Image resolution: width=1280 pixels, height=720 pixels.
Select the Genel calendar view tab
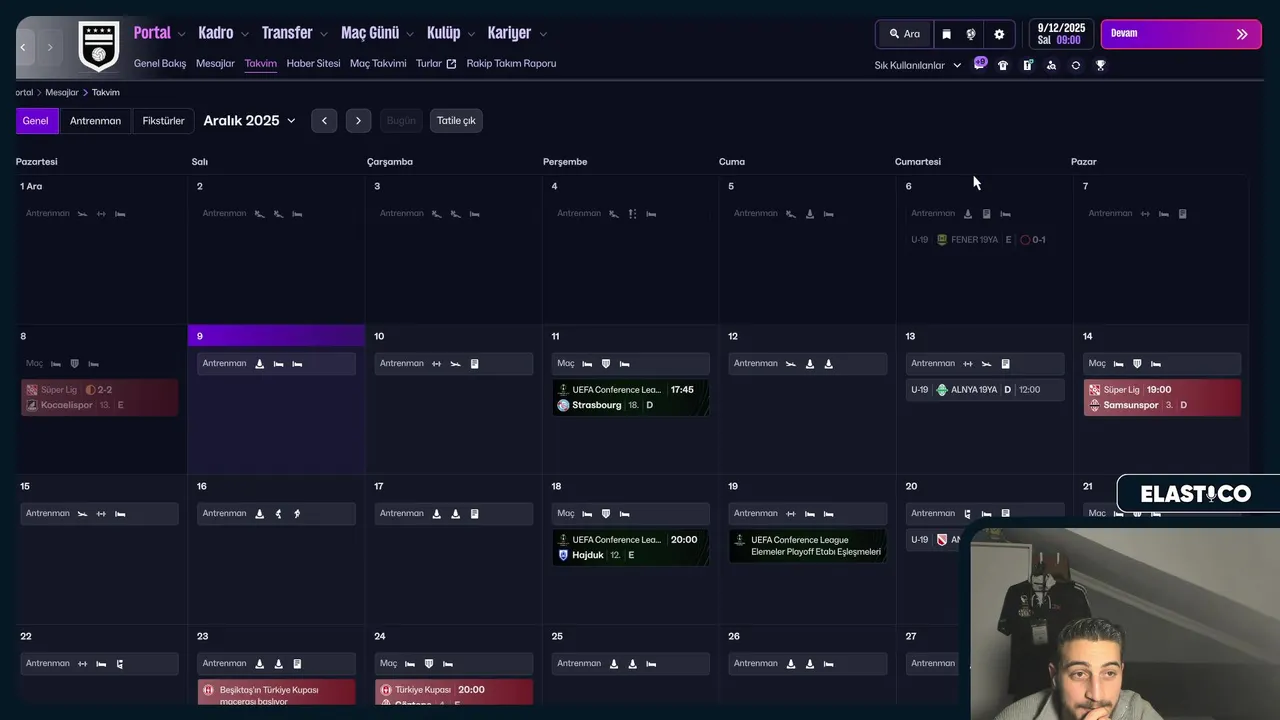tap(36, 121)
